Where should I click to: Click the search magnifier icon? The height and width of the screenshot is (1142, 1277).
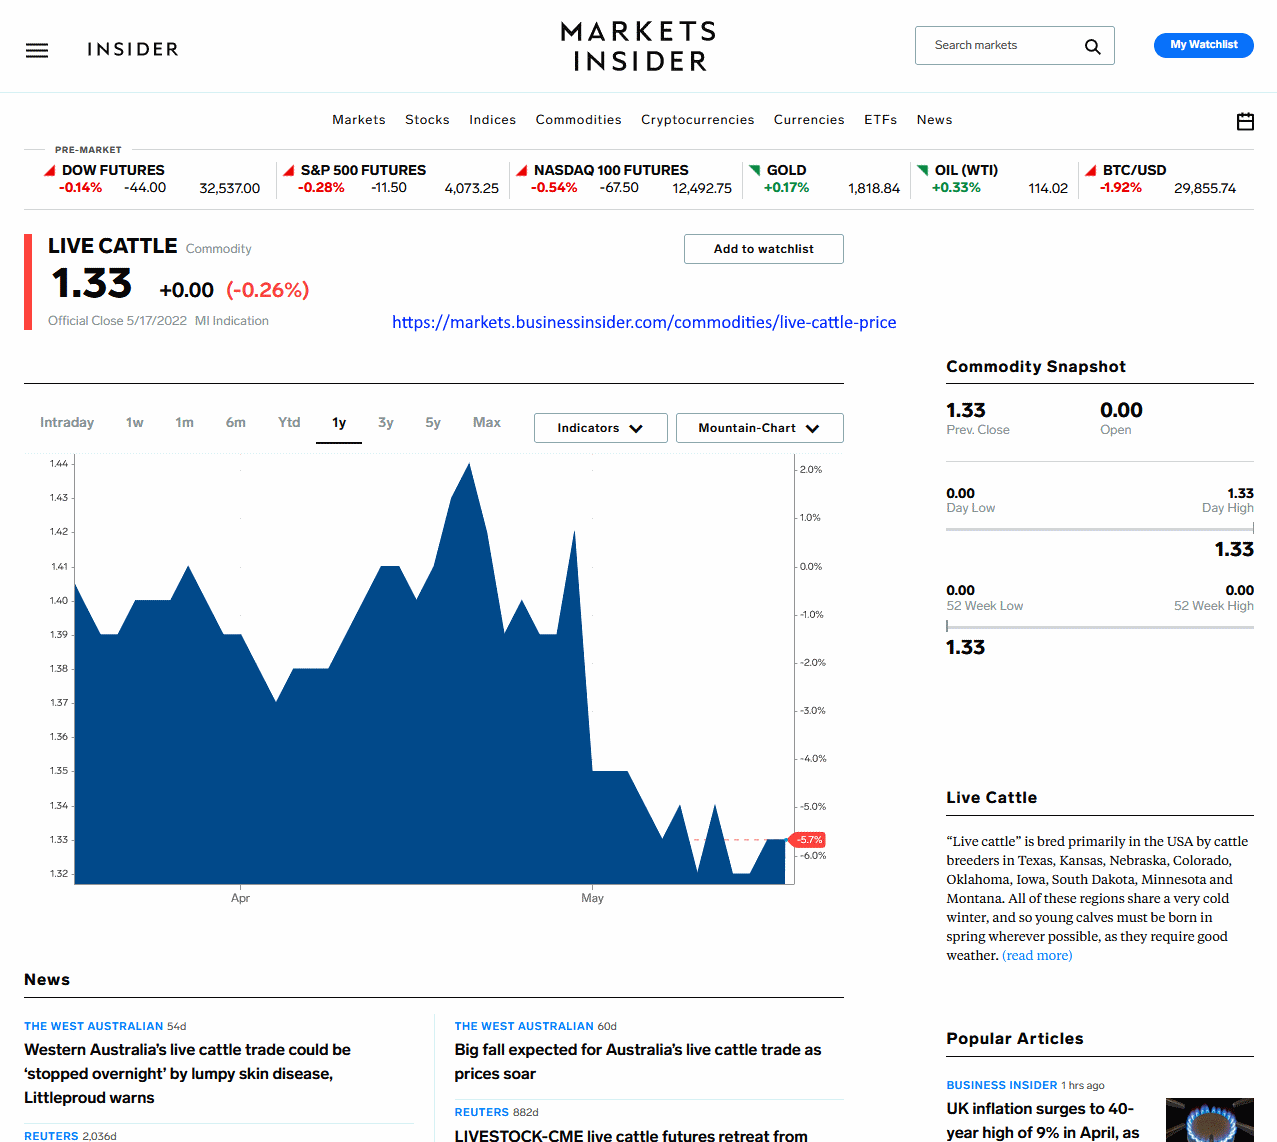click(x=1092, y=46)
